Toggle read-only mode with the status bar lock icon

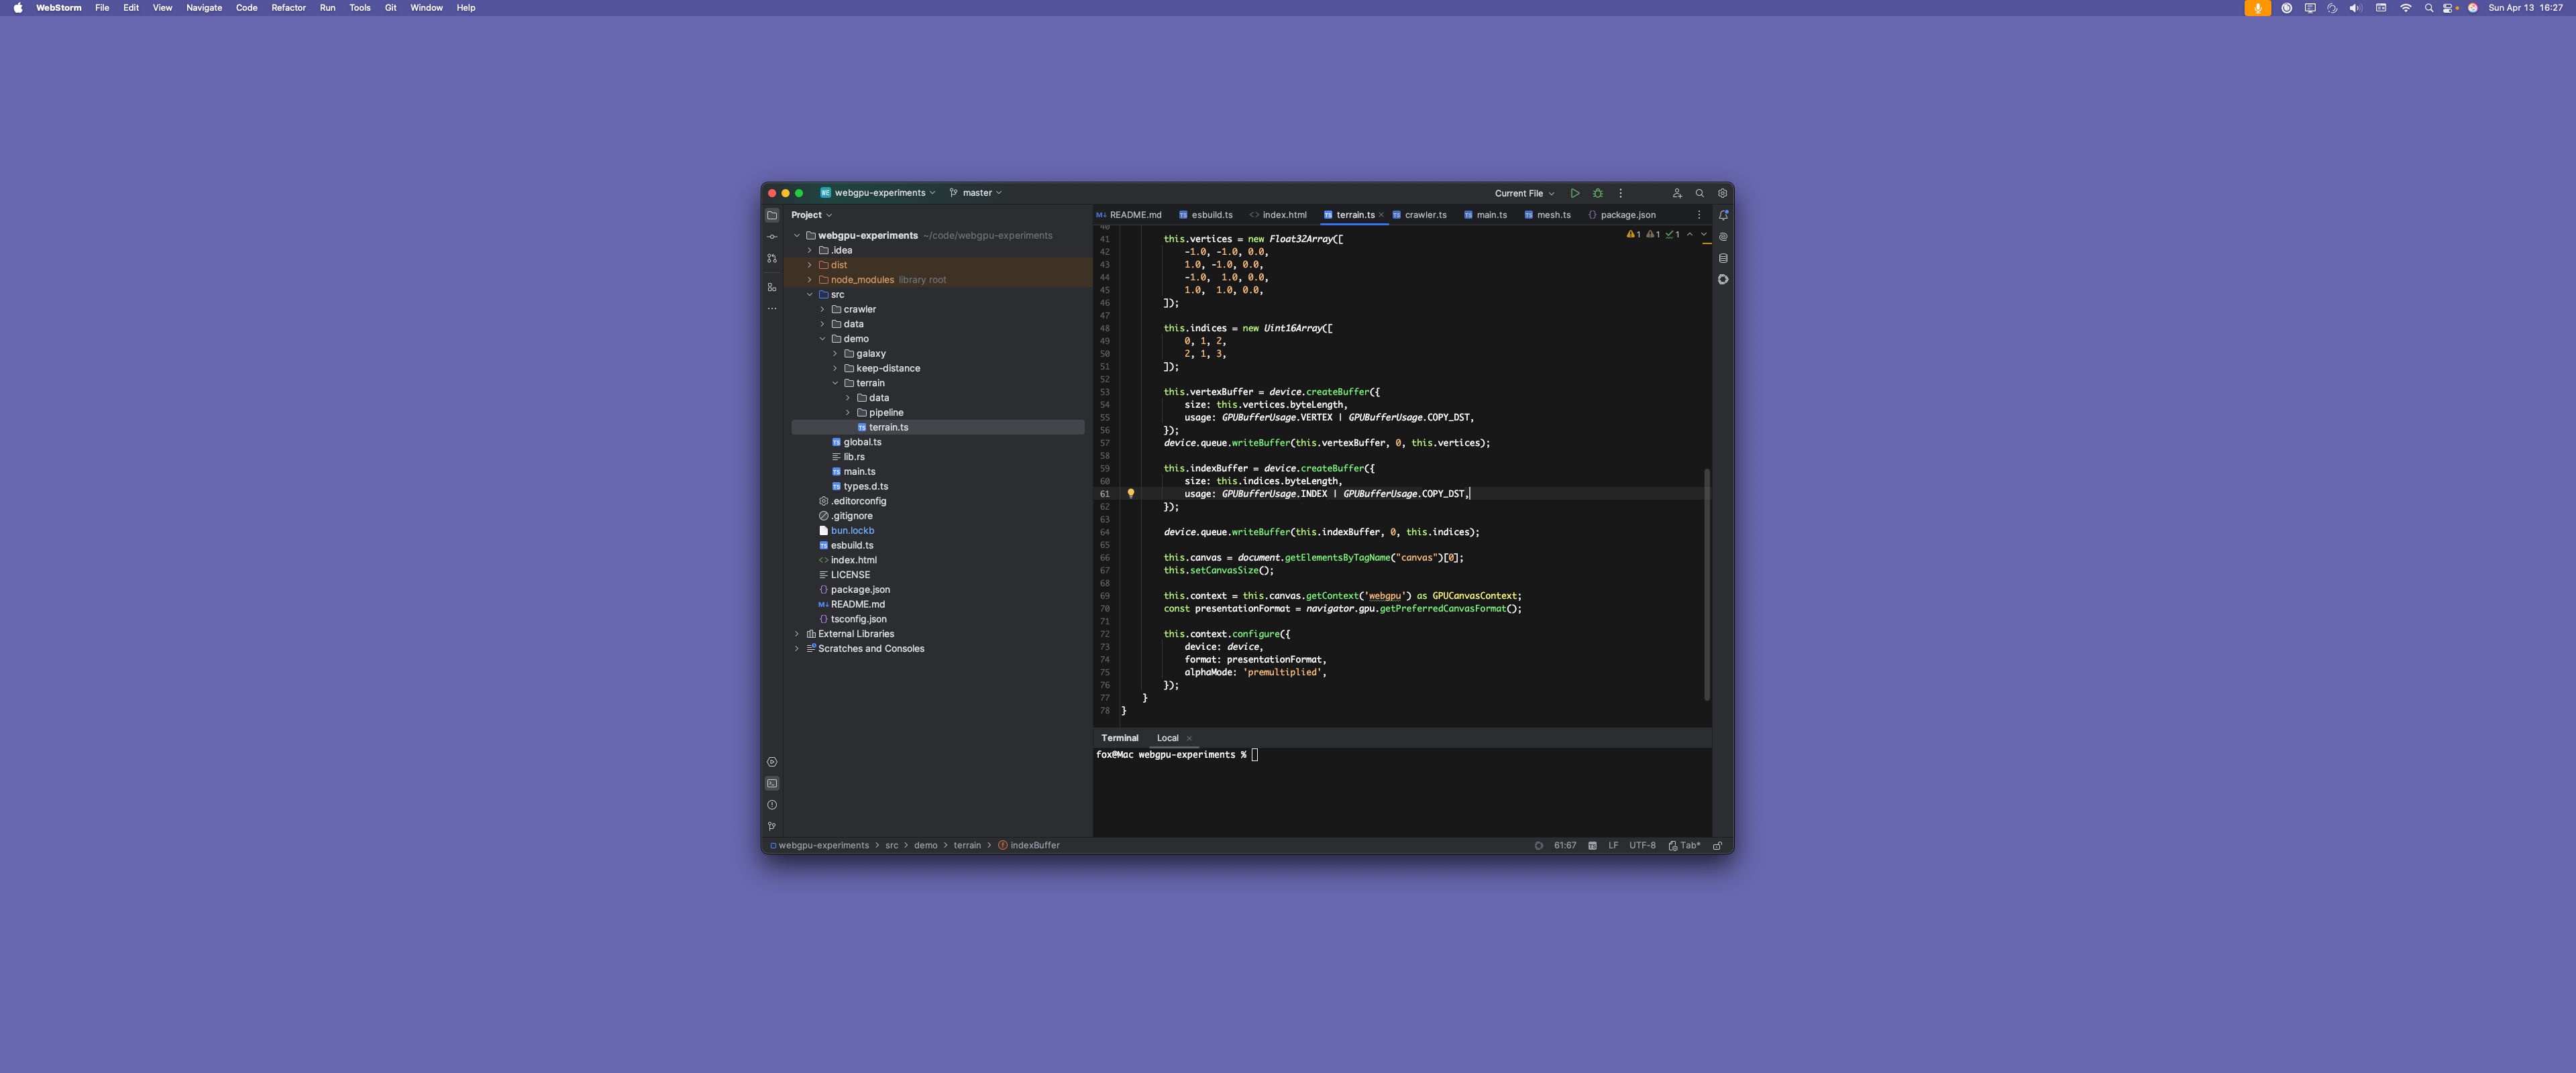(x=1718, y=845)
